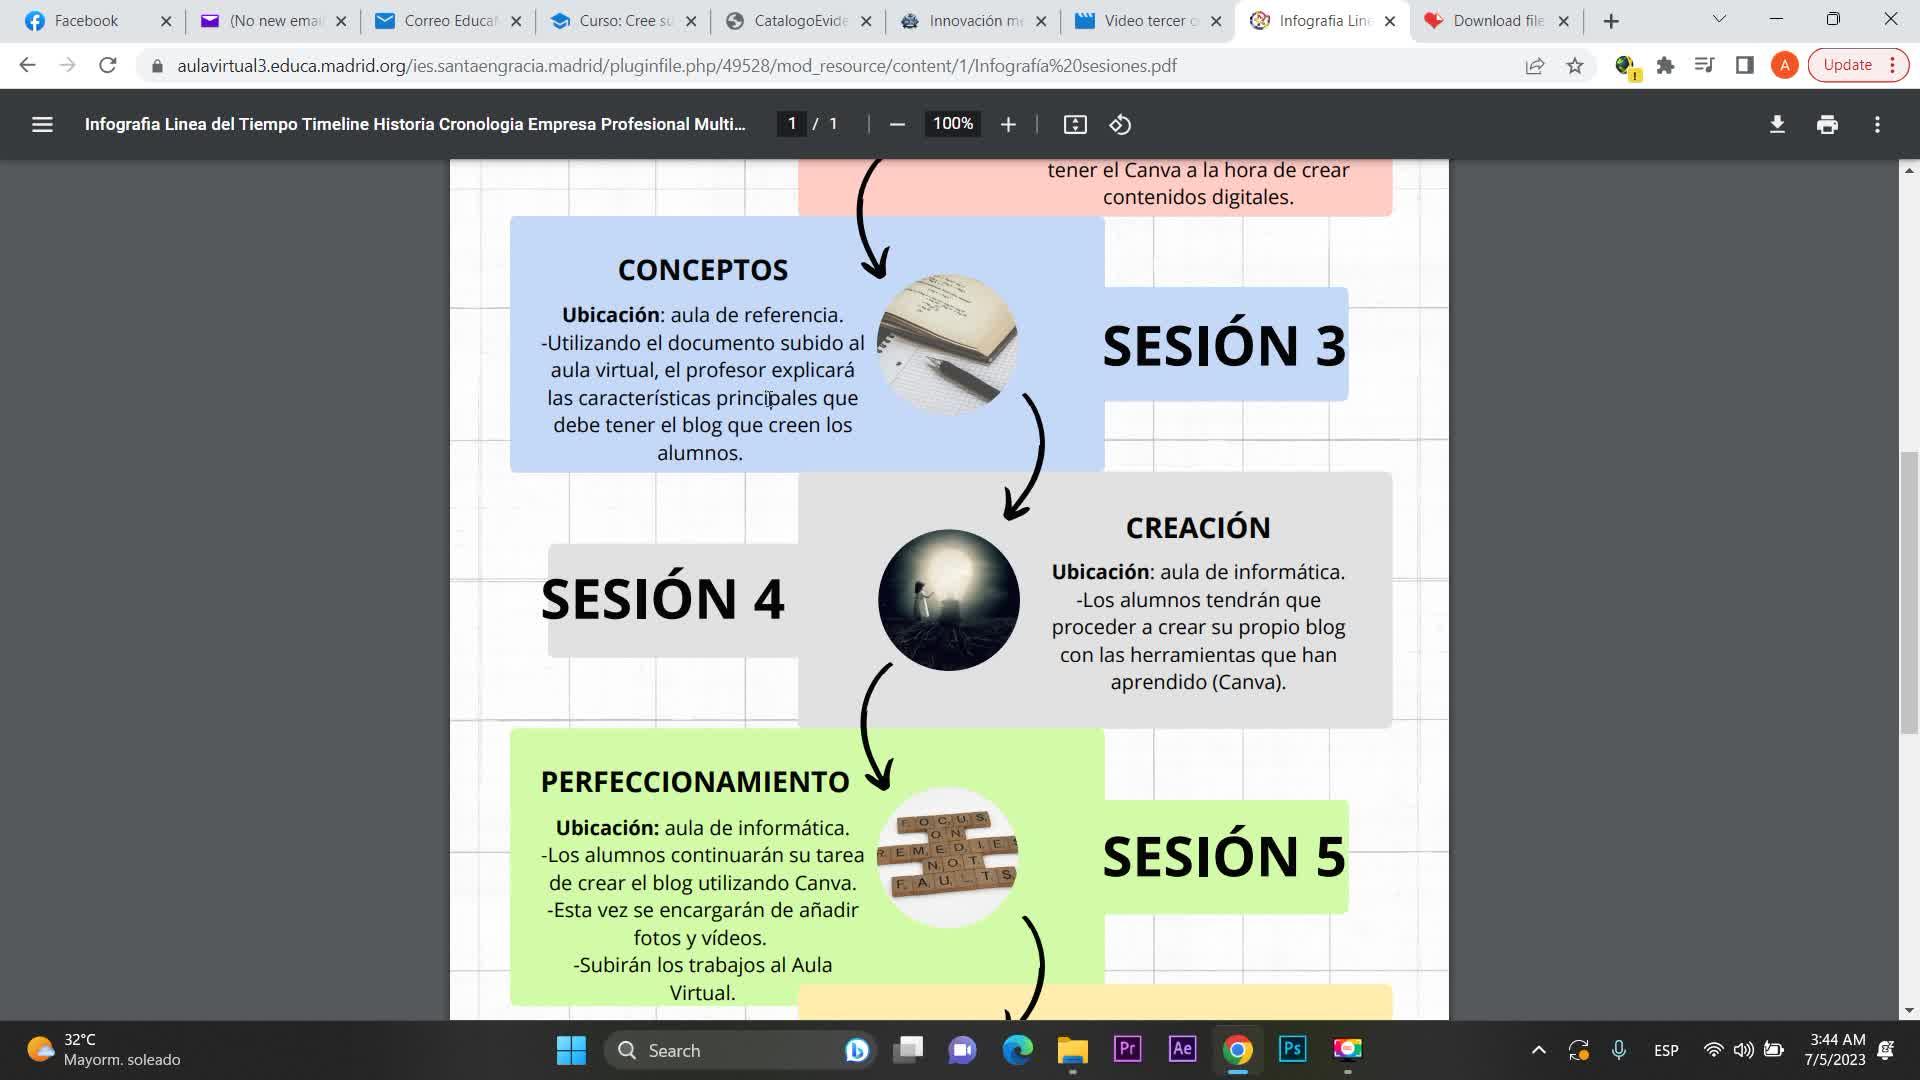Show hidden system tray icons

click(x=1538, y=1050)
